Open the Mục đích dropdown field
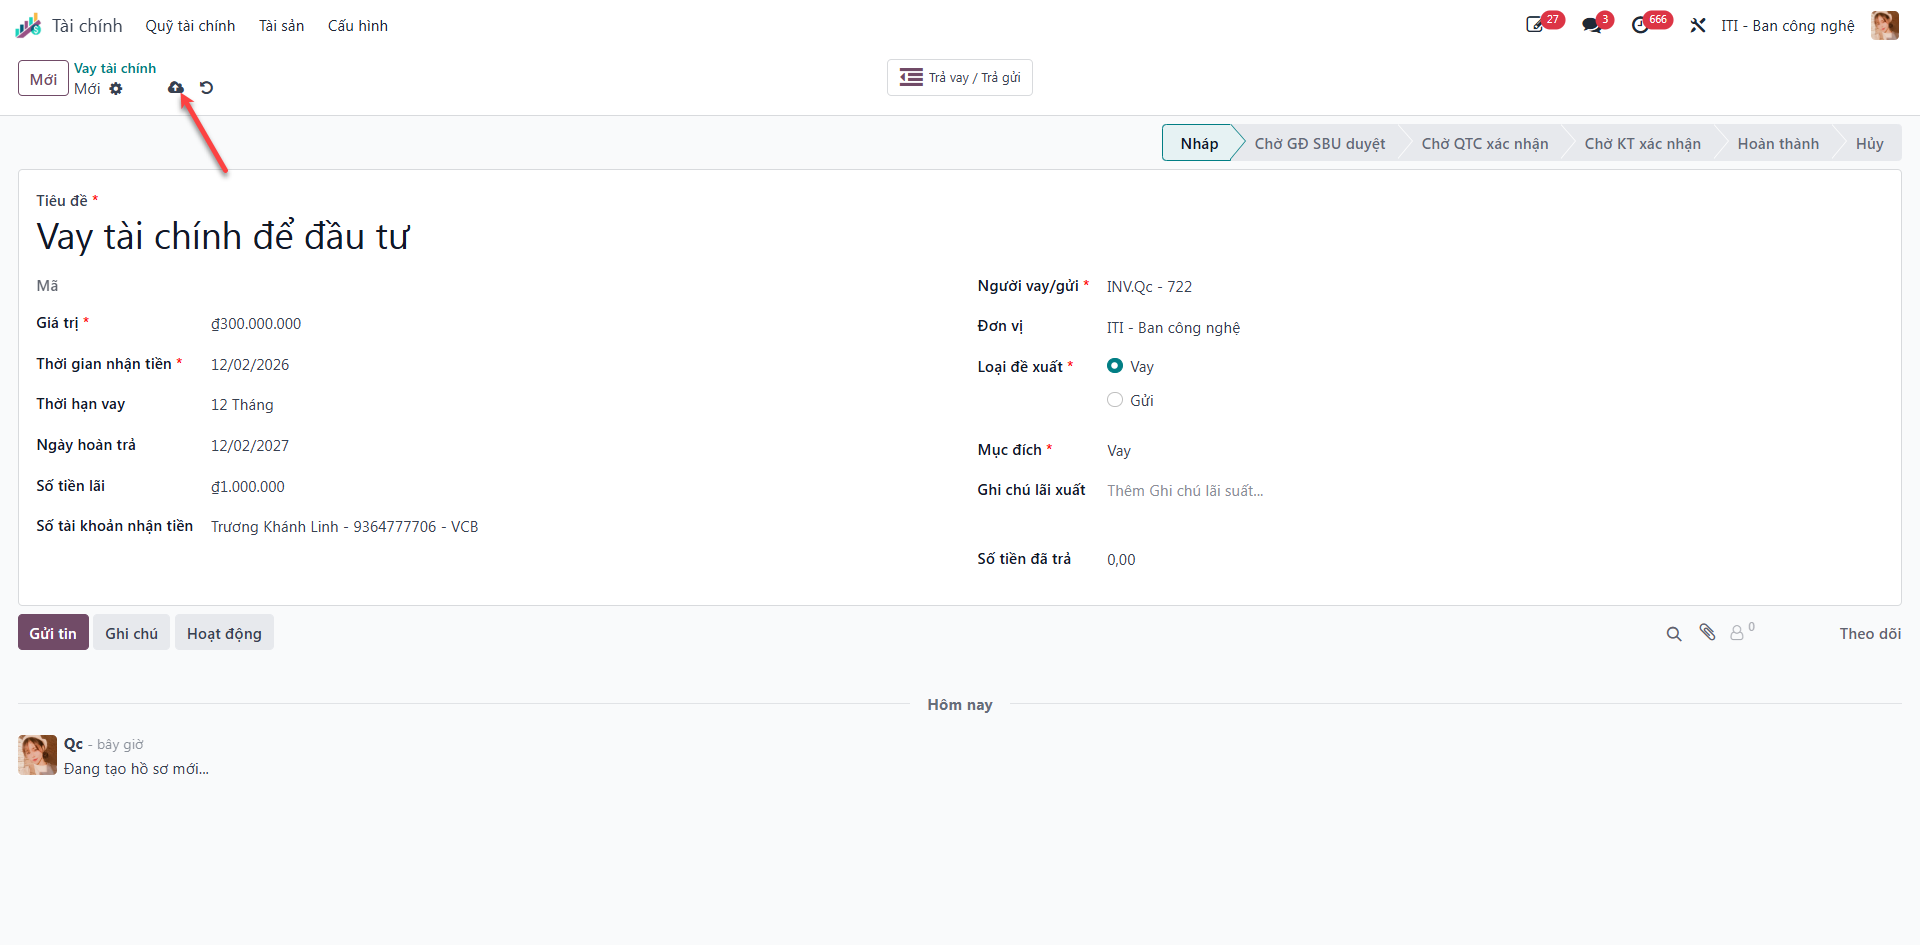The image size is (1920, 945). pyautogui.click(x=1494, y=451)
